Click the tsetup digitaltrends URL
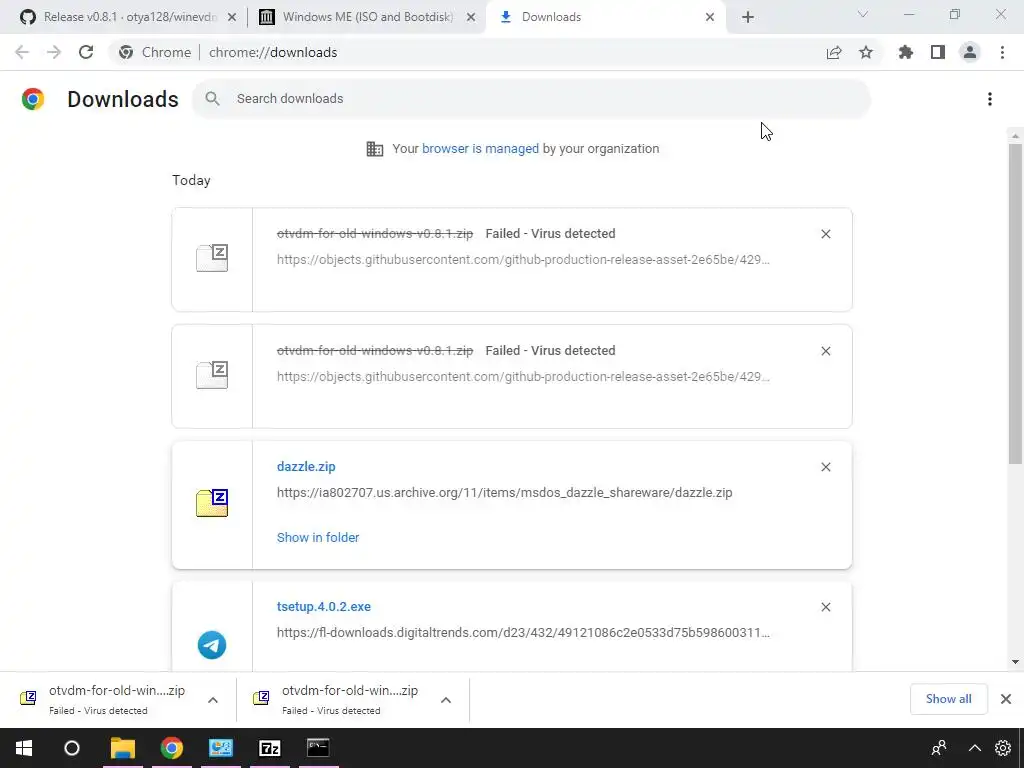The image size is (1024, 768). 523,633
